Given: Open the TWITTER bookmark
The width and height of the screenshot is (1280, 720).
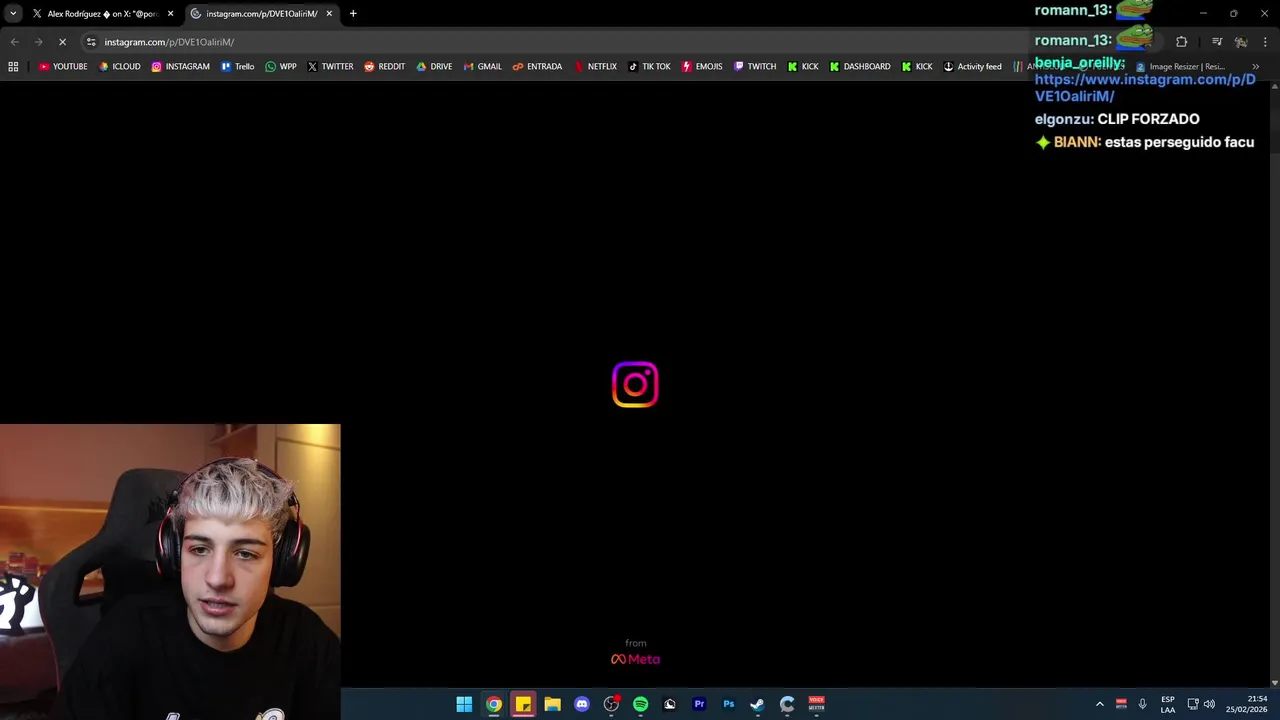Looking at the screenshot, I should [330, 66].
